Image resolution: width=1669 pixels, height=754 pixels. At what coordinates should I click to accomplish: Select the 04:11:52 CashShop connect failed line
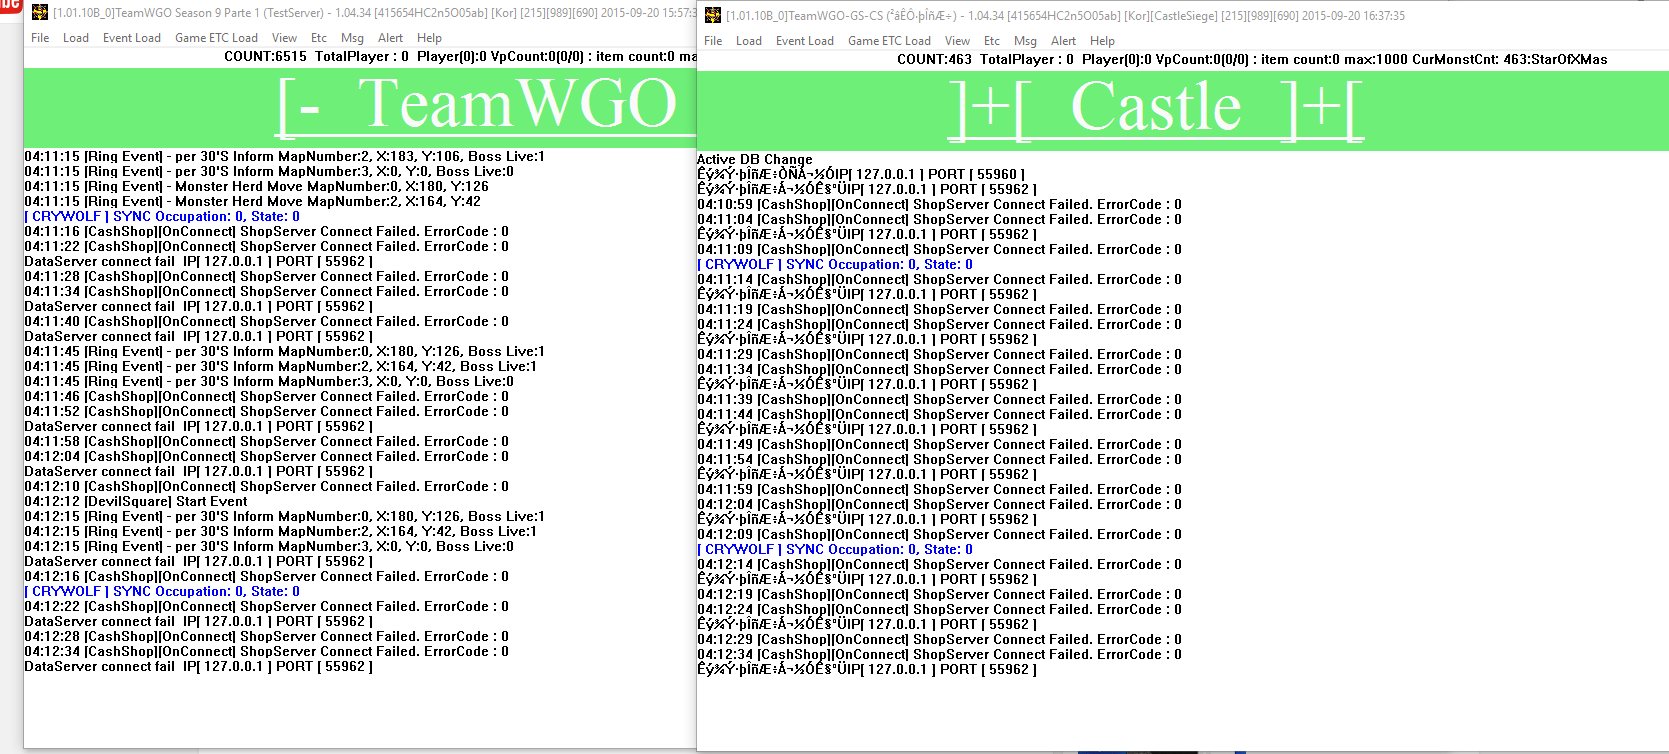point(267,411)
